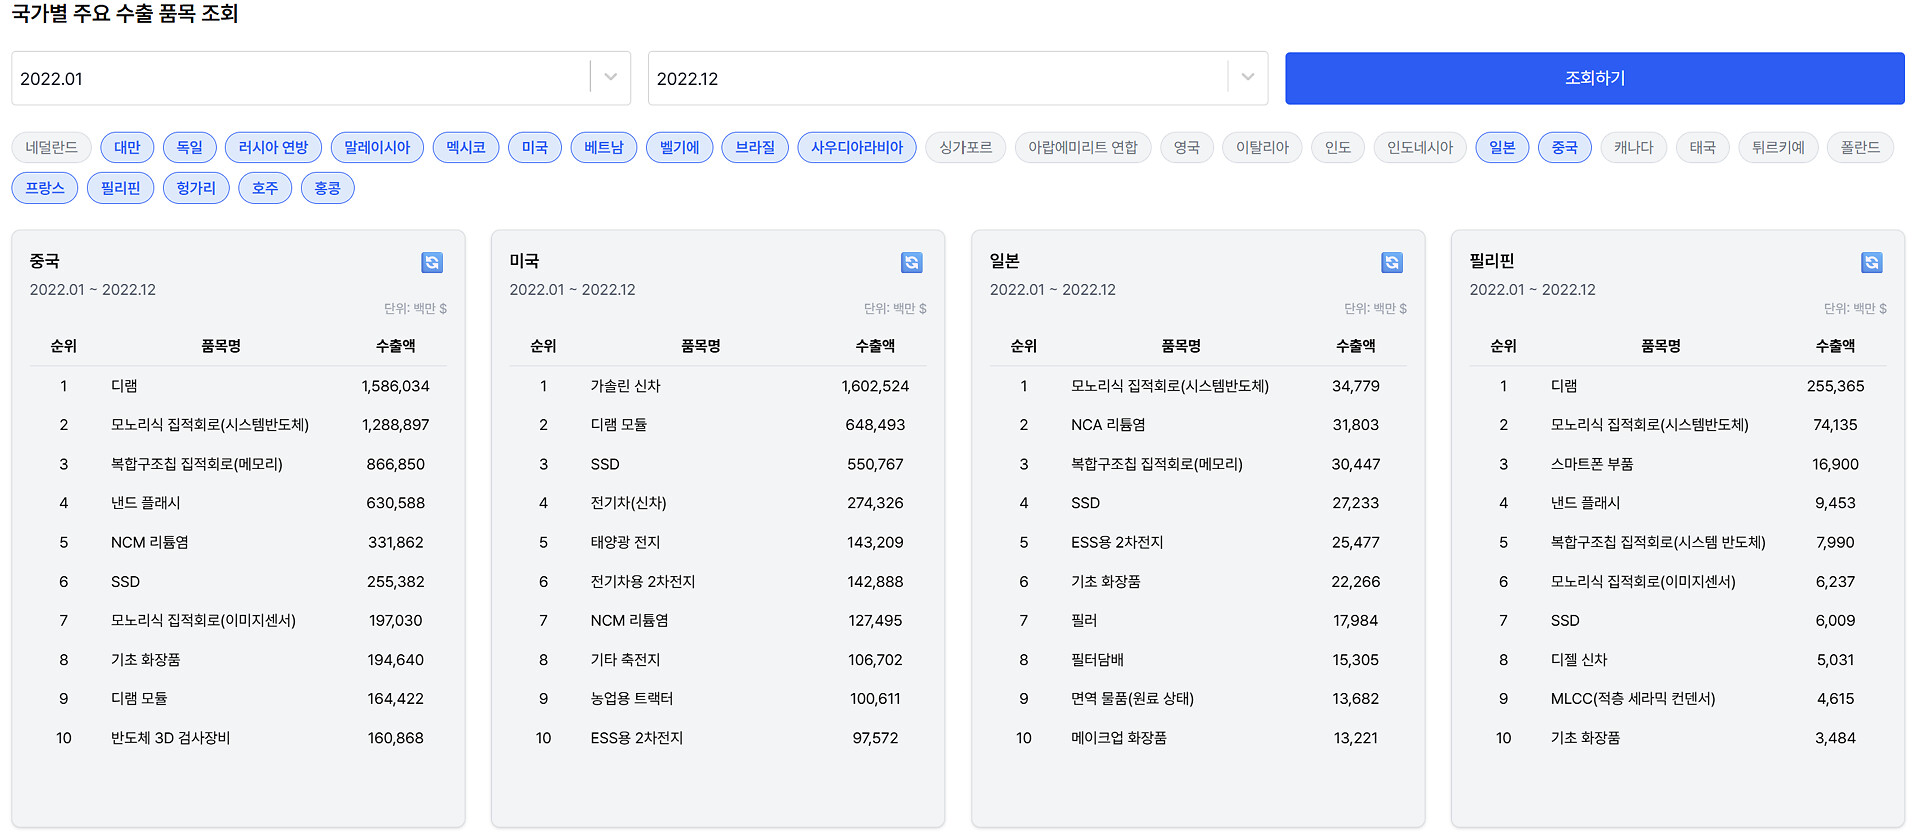Click chevron arrow of start date selector

pos(610,77)
